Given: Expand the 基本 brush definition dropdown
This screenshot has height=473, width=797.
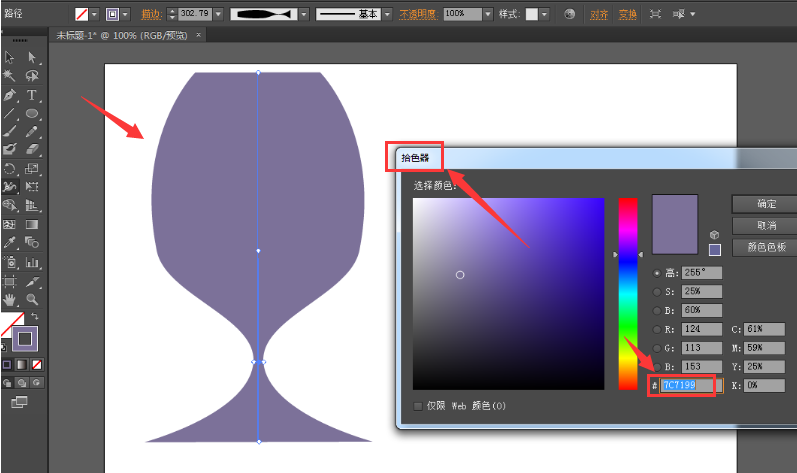Looking at the screenshot, I should point(387,15).
